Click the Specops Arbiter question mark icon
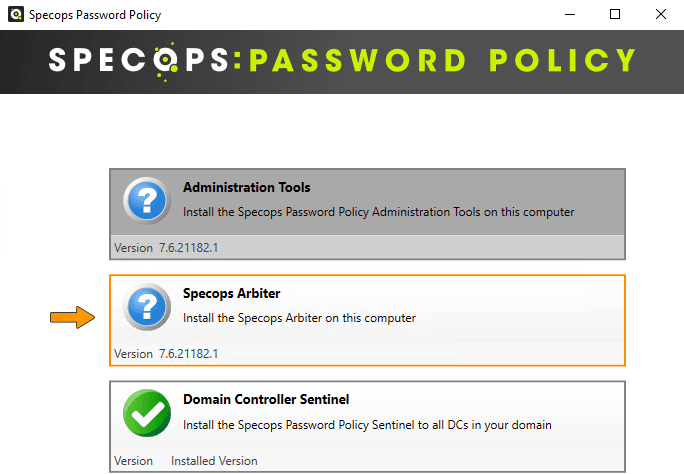The height and width of the screenshot is (474, 684). [147, 307]
